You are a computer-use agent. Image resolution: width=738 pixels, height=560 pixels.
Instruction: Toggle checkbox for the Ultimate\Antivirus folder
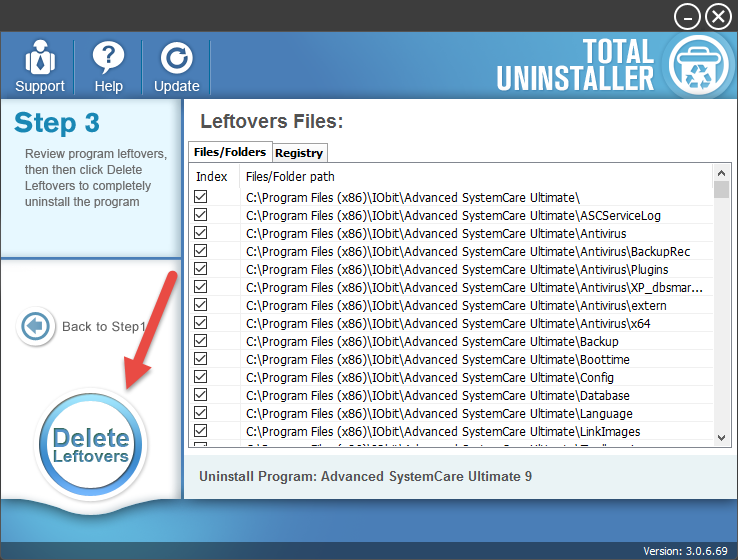coord(201,232)
